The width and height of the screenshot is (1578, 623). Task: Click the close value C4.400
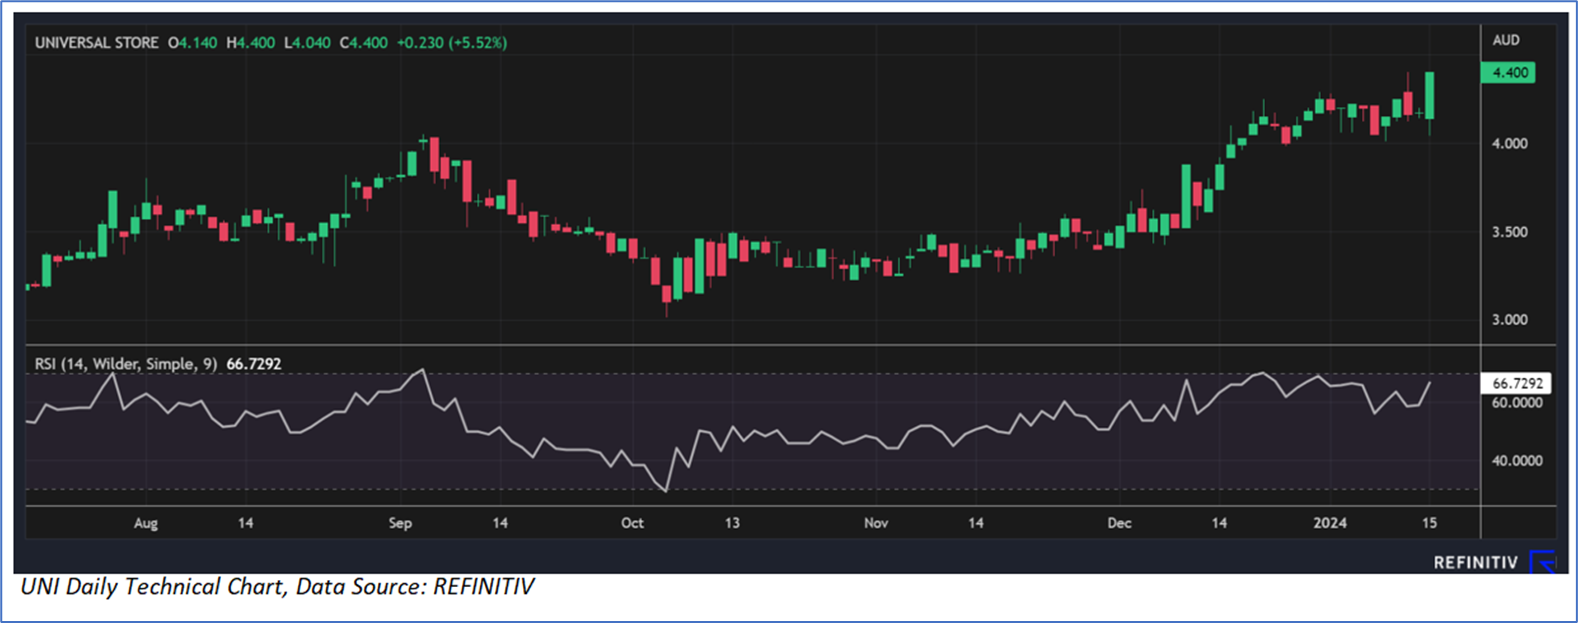(x=364, y=43)
